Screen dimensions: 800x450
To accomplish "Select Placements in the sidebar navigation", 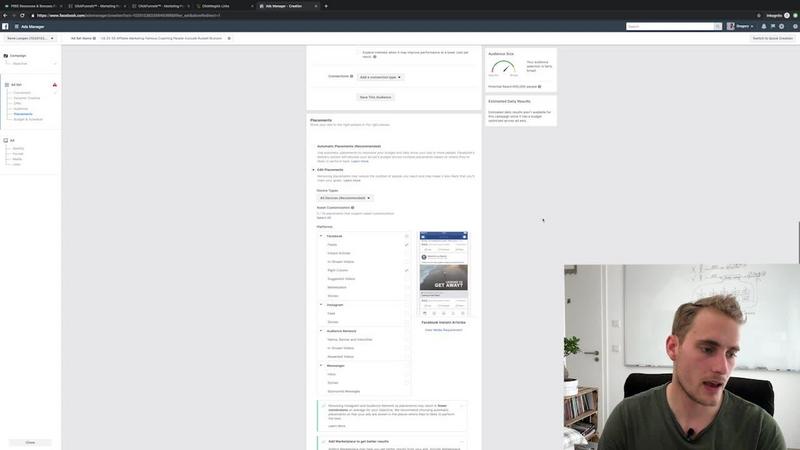I will click(23, 114).
